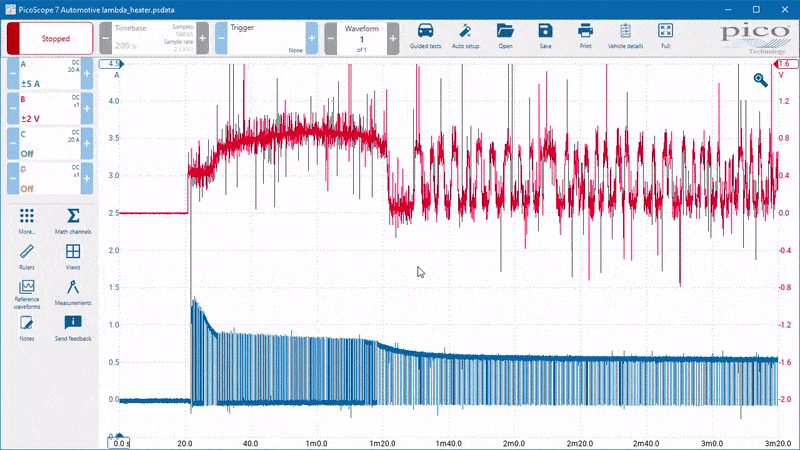The image size is (800, 450).
Task: Click the zoom magnifier on the graph
Action: pos(760,80)
